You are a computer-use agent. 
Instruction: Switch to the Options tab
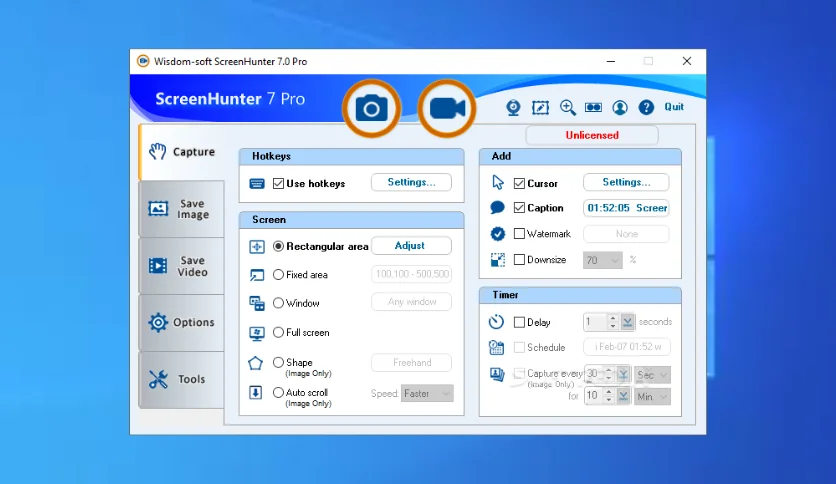pos(181,322)
